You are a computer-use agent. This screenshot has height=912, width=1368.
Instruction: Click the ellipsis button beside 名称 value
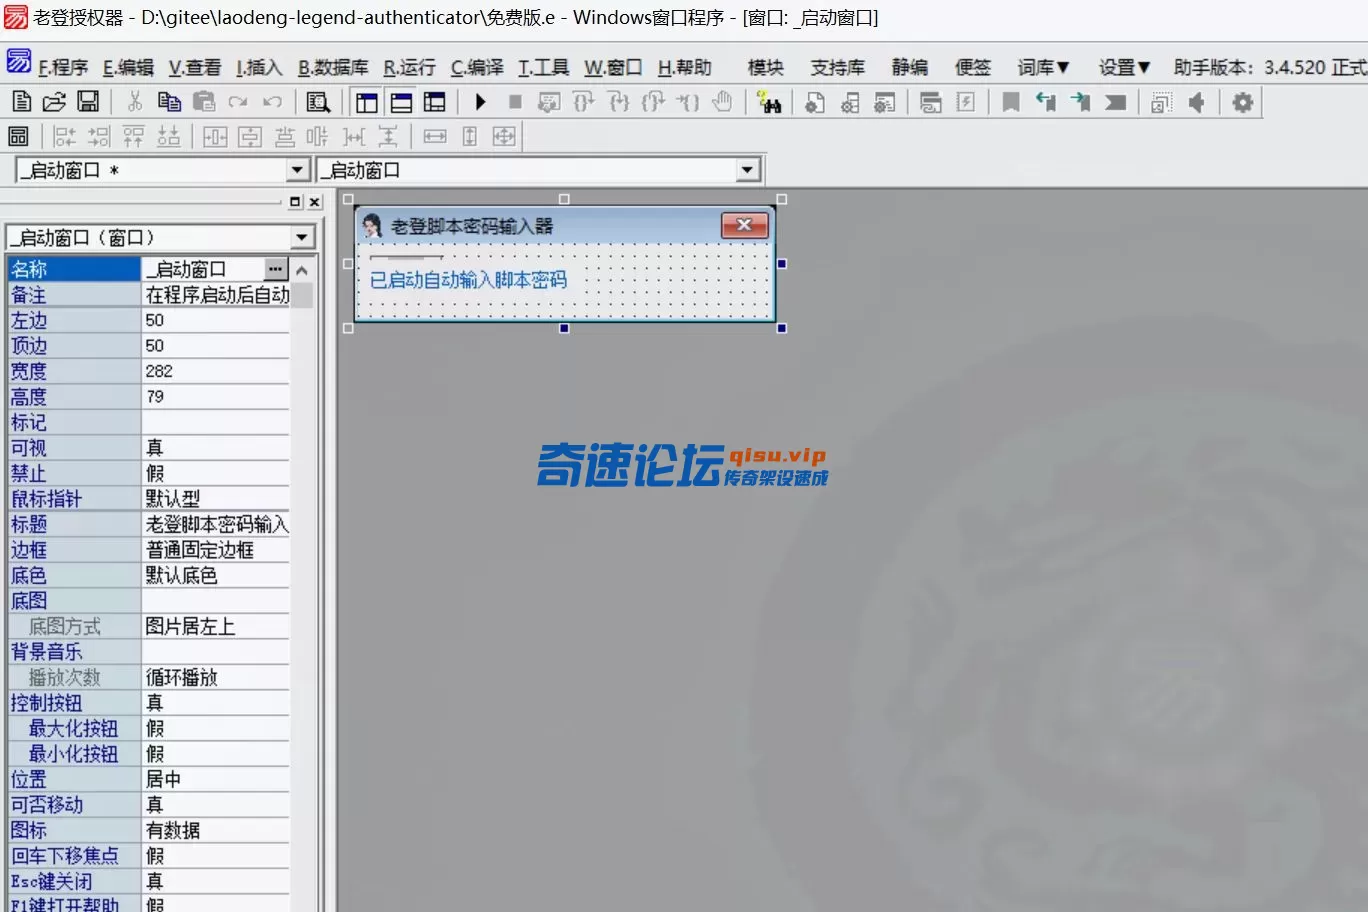275,269
